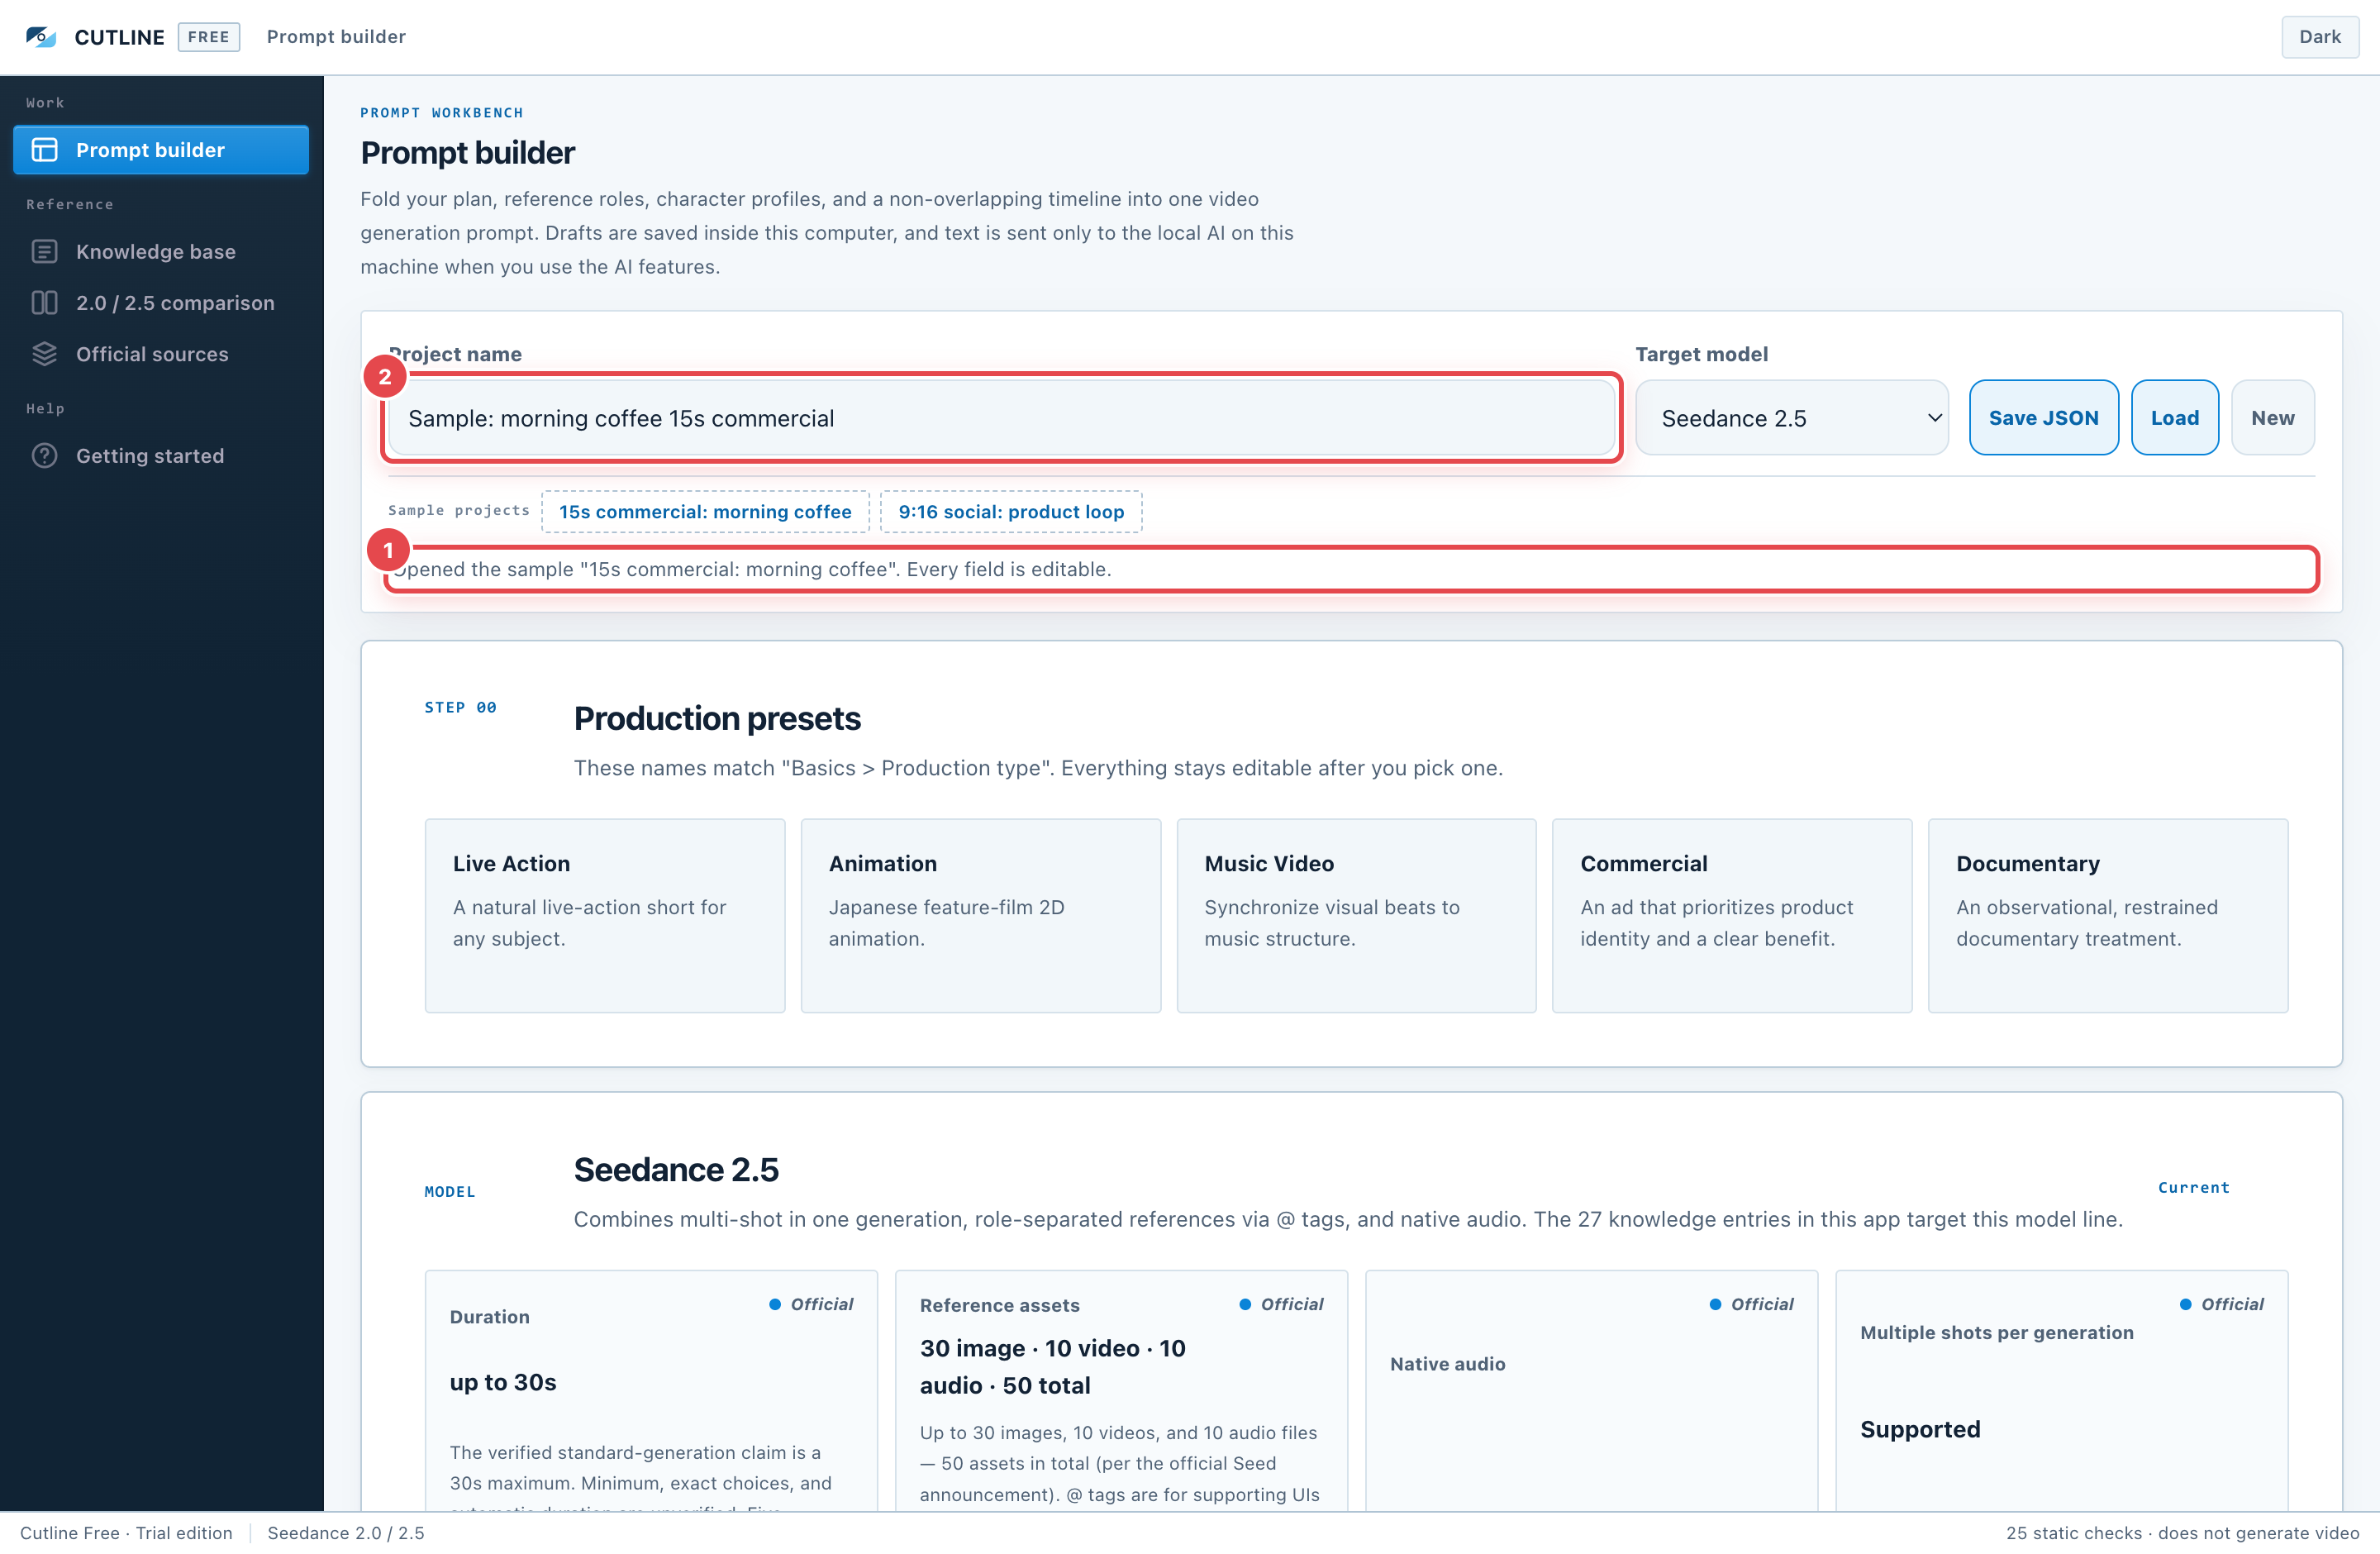Screen dimensions: 2380x1554
Task: Go to Knowledge base page
Action: click(161, 251)
